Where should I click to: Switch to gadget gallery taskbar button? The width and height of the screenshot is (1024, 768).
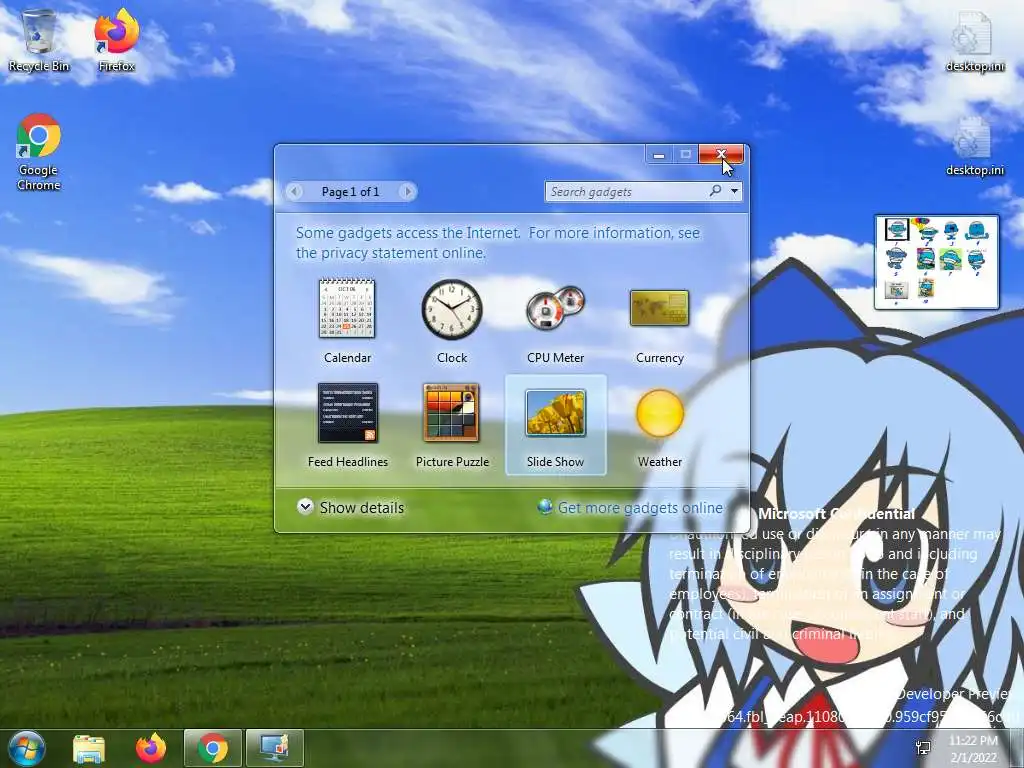click(275, 748)
